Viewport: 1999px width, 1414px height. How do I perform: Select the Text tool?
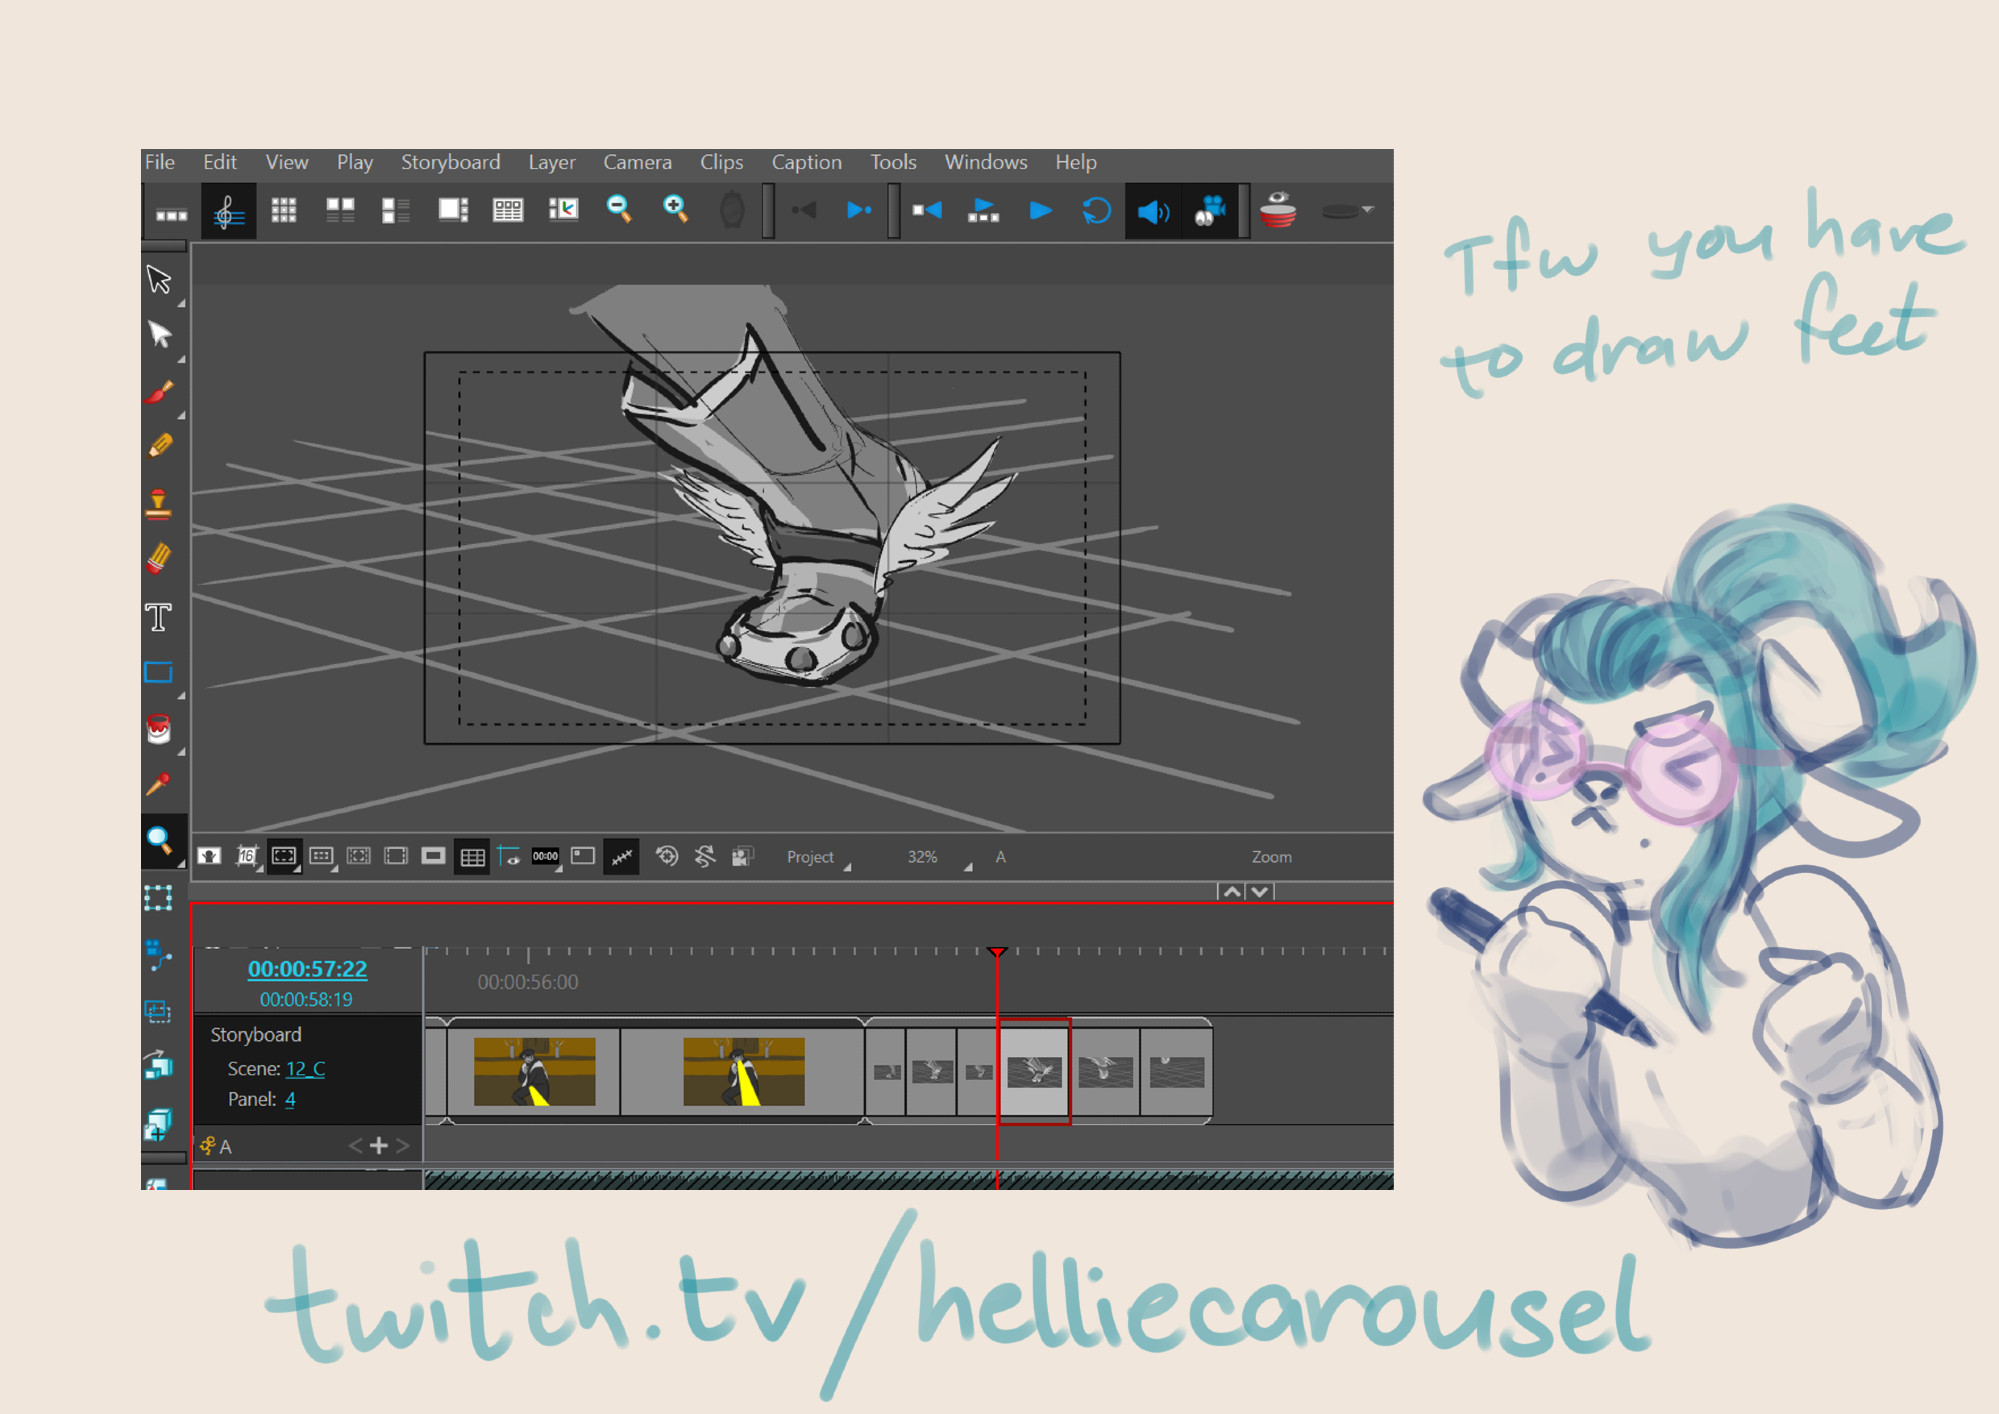click(159, 617)
